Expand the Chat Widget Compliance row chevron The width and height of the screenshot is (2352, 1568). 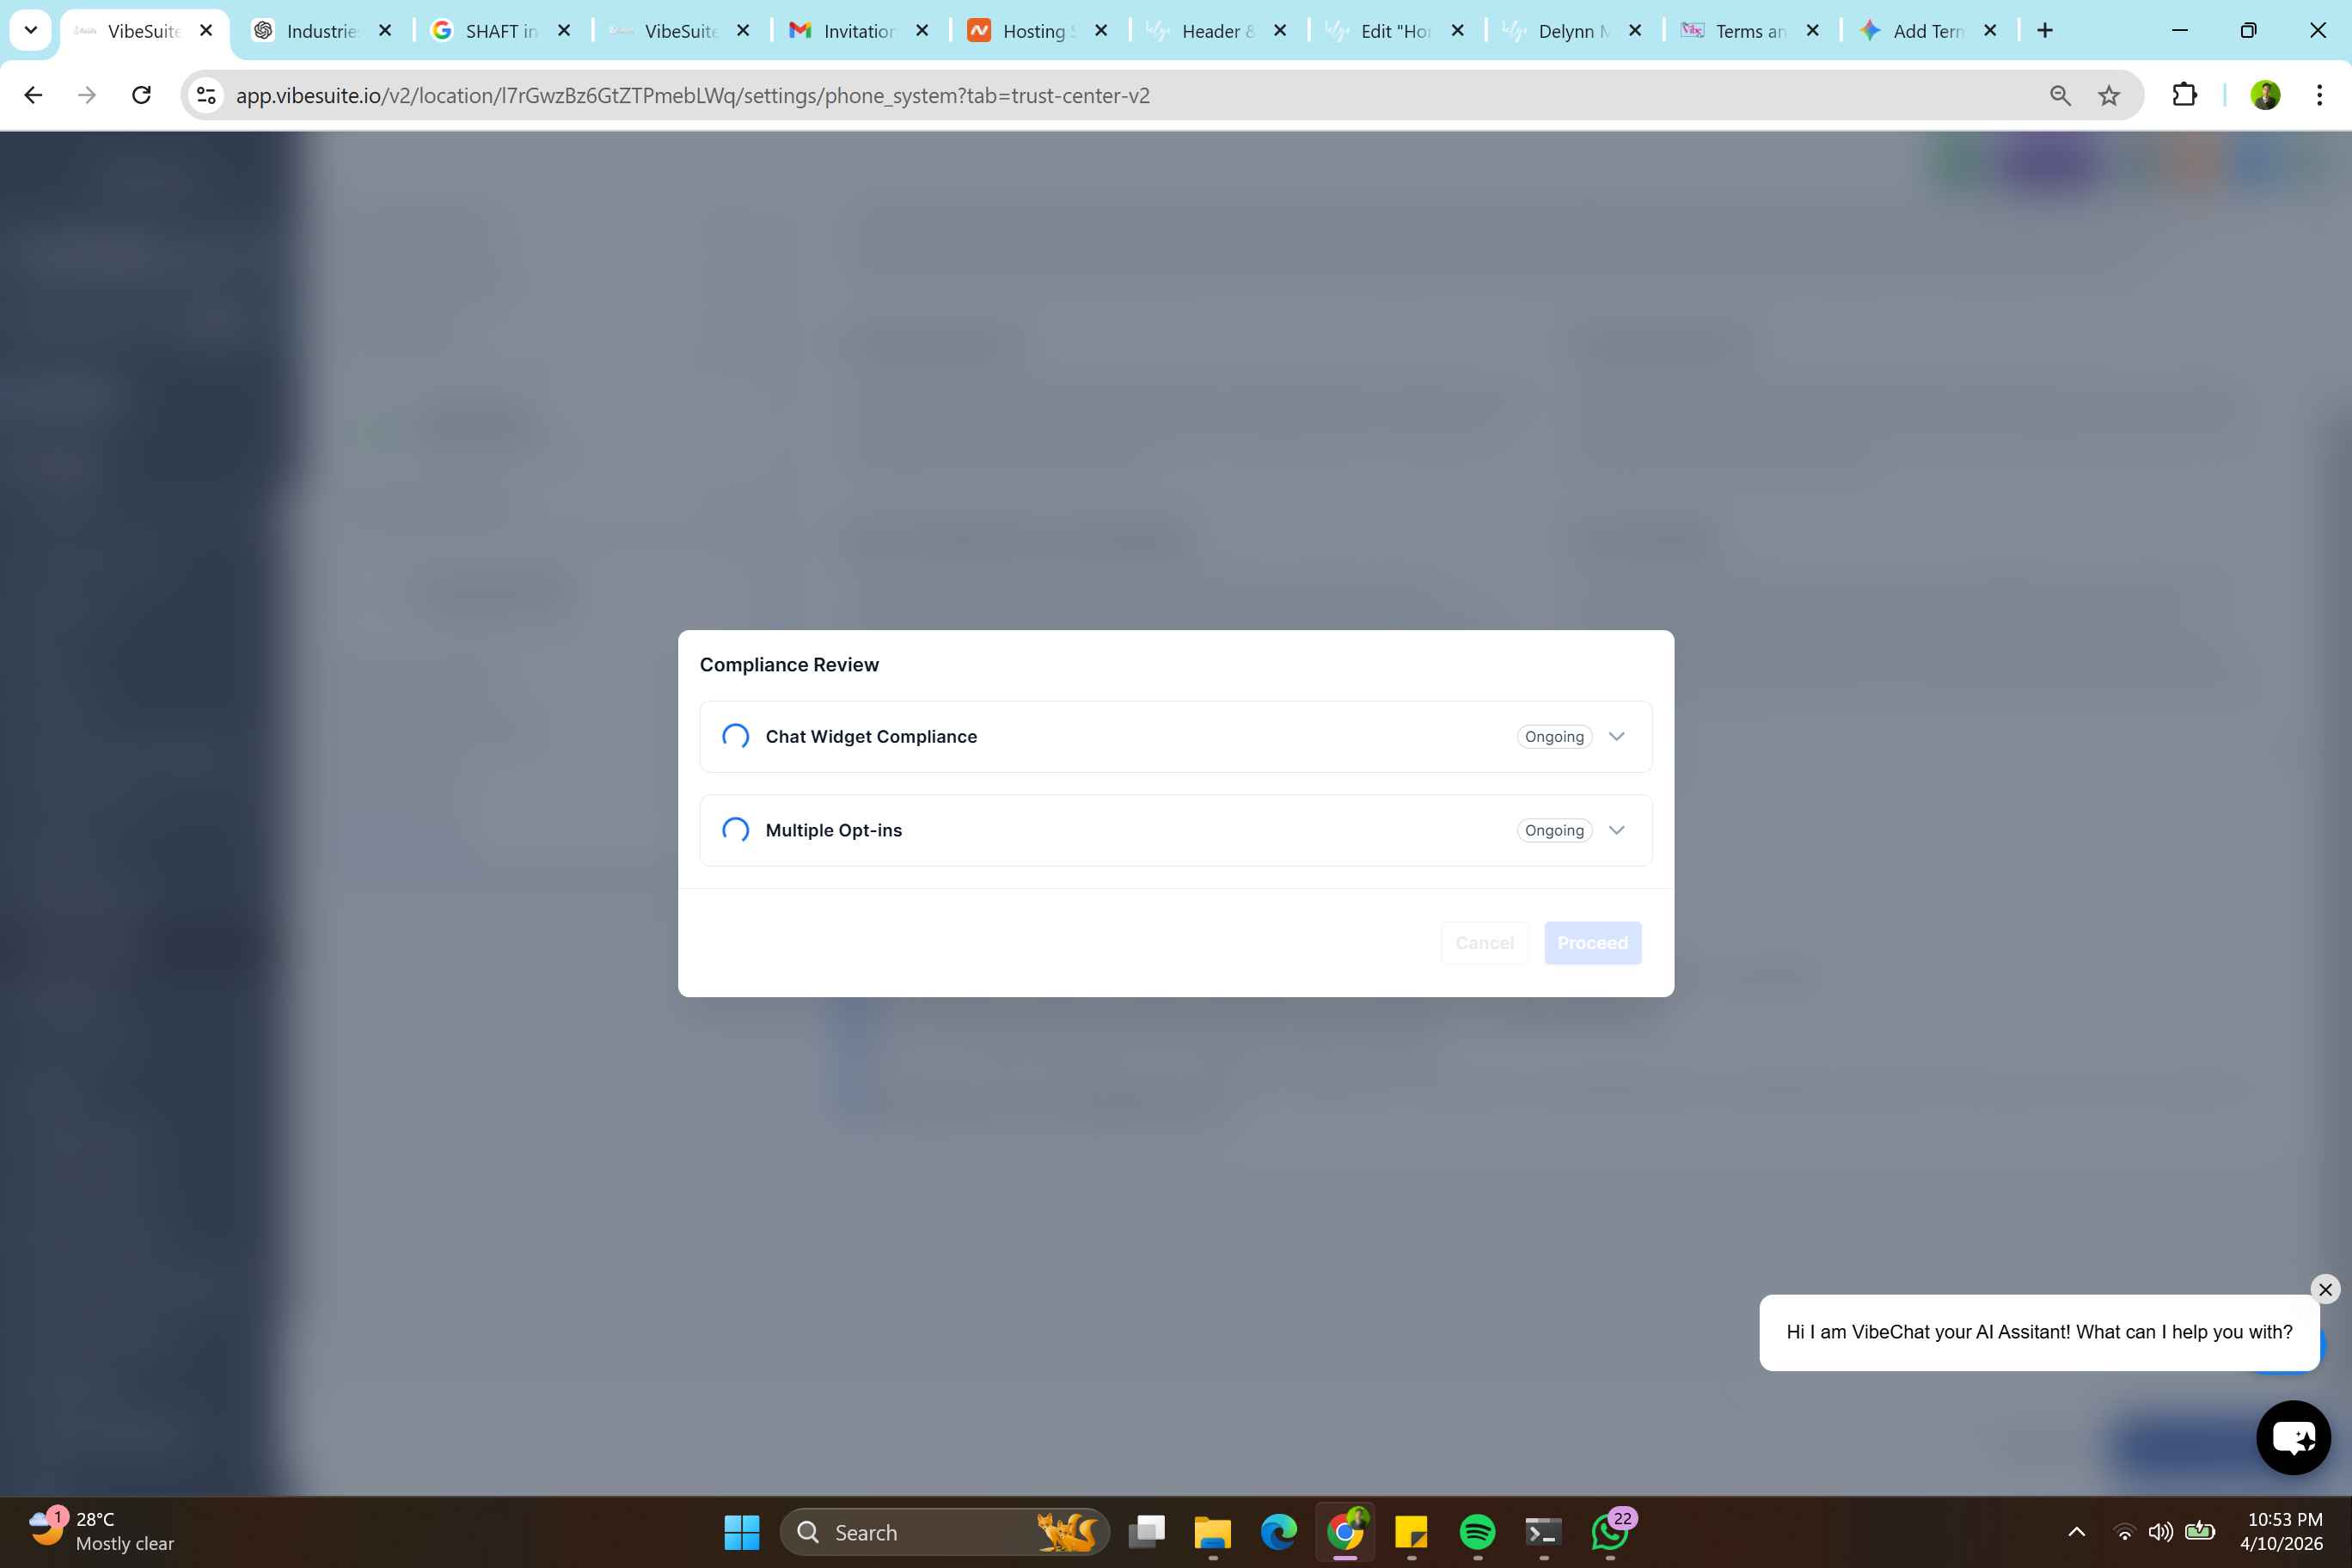(1616, 736)
